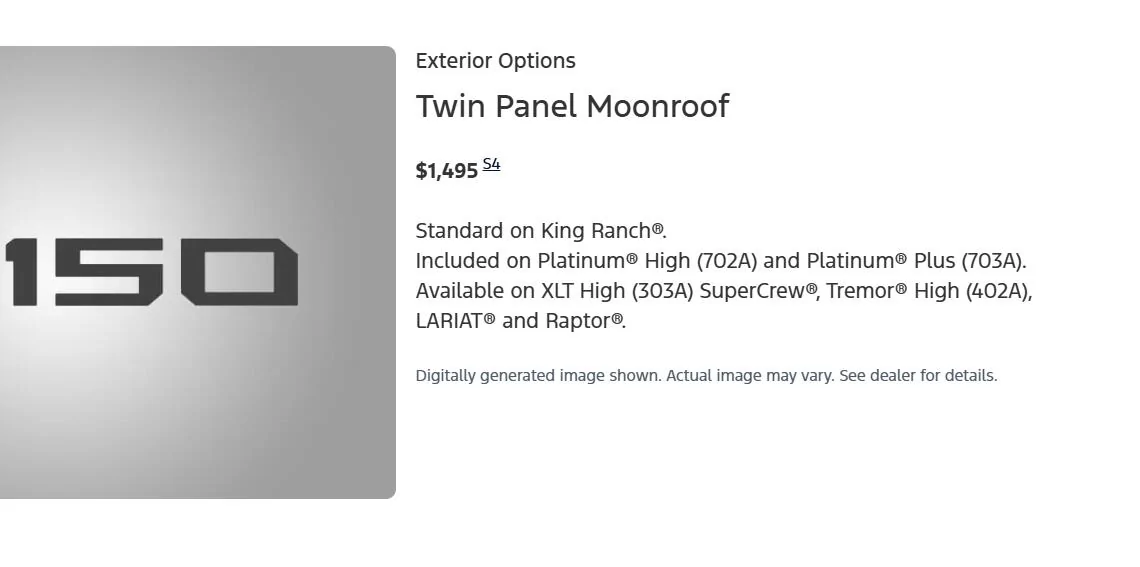Click the 'See dealer for details' text

918,376
